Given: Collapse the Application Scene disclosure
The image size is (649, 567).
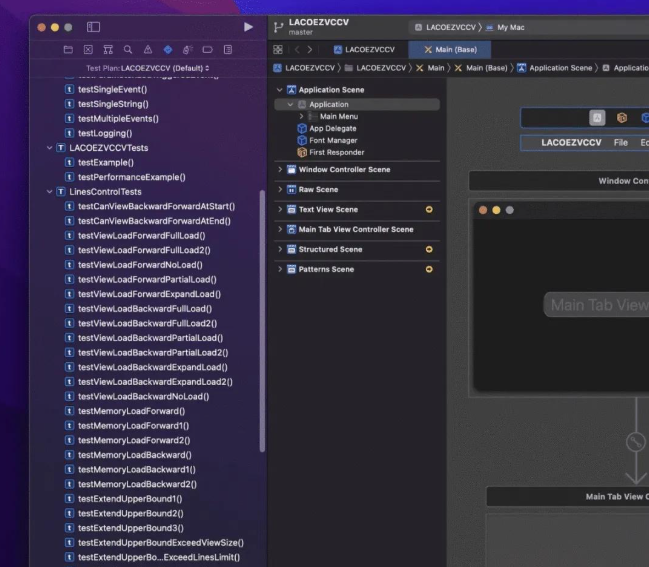Looking at the screenshot, I should coord(280,90).
